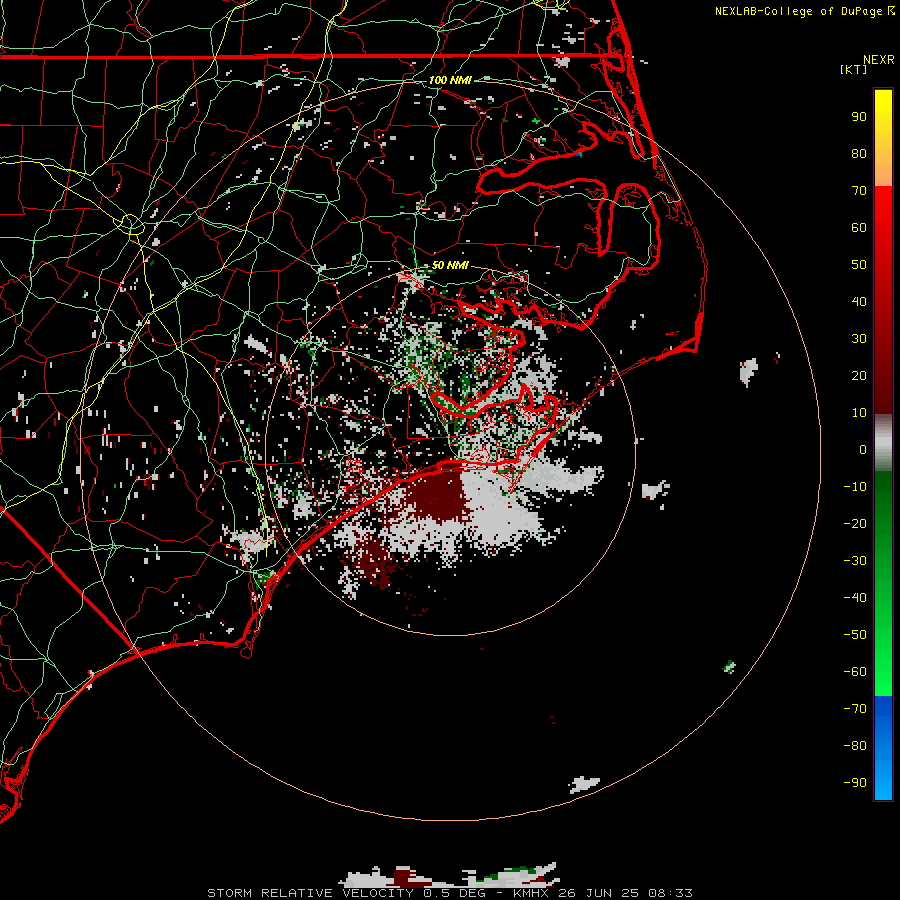Viewport: 900px width, 900px height.
Task: Pick the bright green color bar segment near -50
Action: coord(883,637)
